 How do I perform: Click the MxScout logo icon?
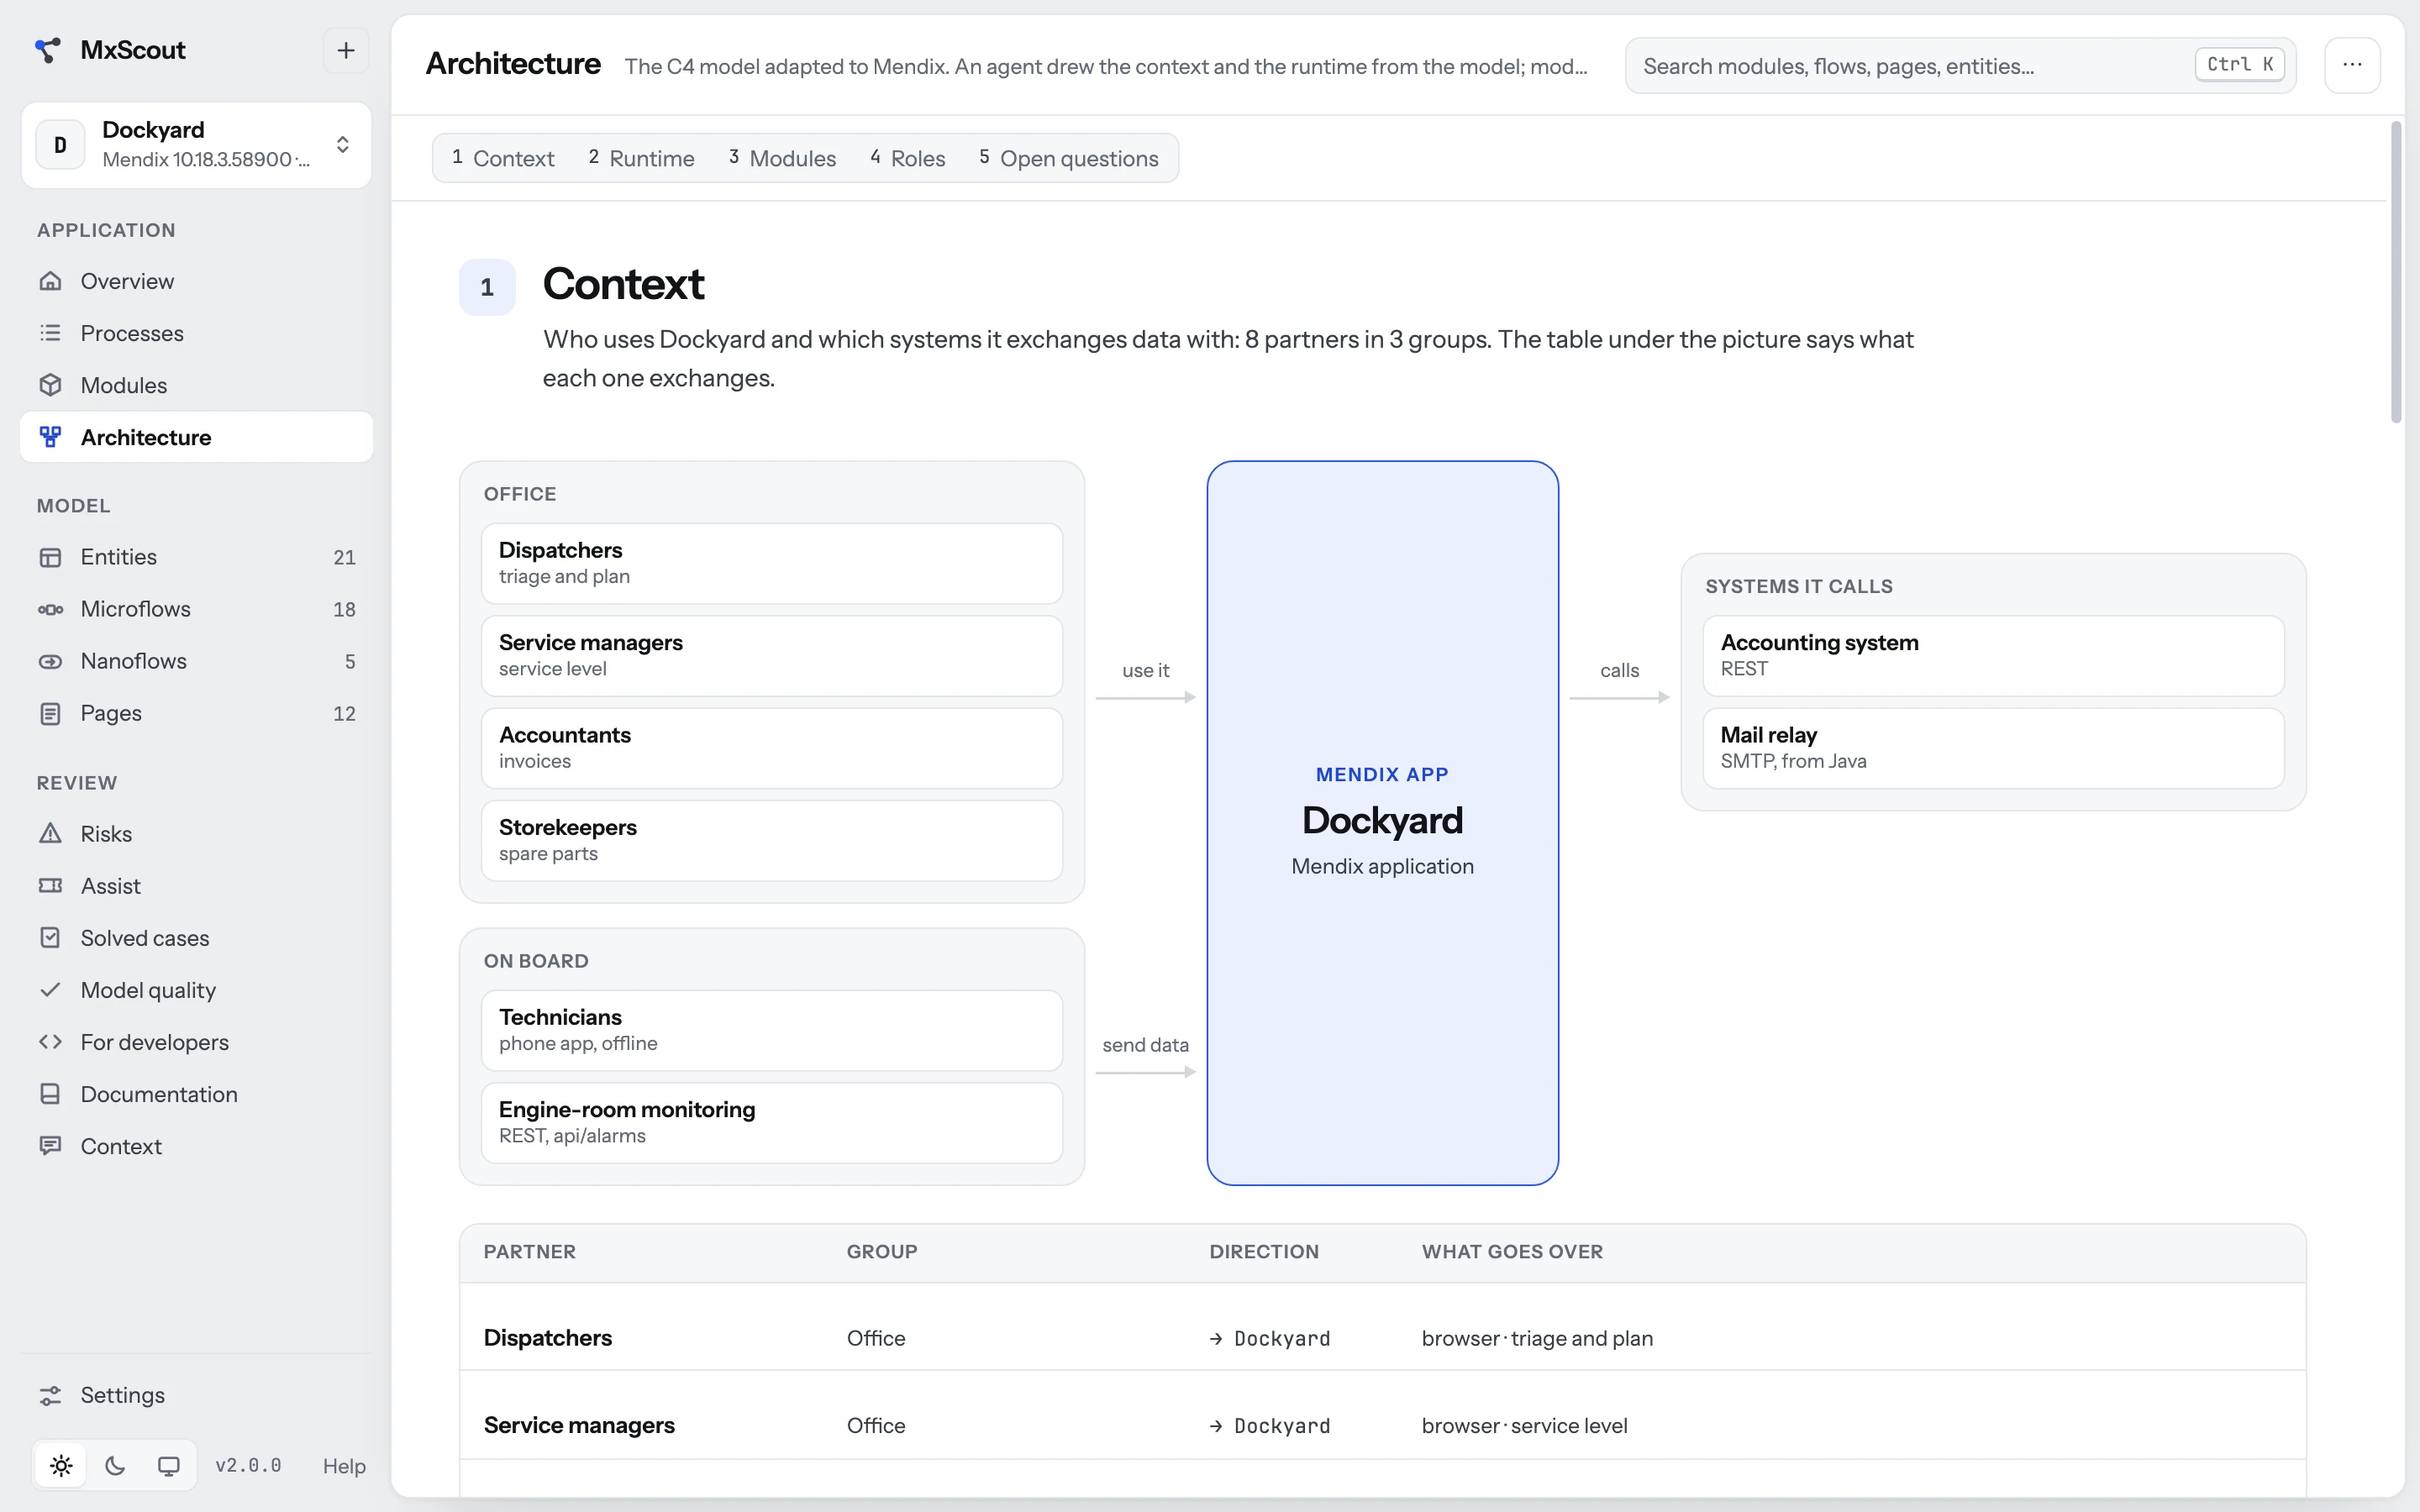tap(48, 50)
